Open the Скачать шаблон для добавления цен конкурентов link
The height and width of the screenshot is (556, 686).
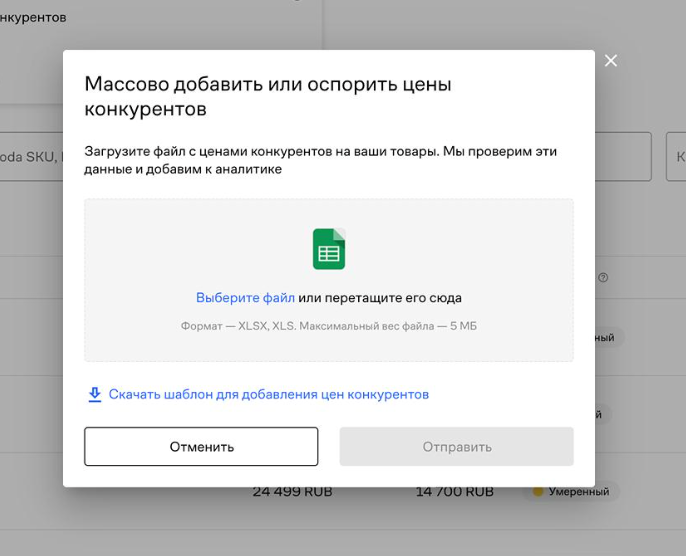(x=268, y=394)
